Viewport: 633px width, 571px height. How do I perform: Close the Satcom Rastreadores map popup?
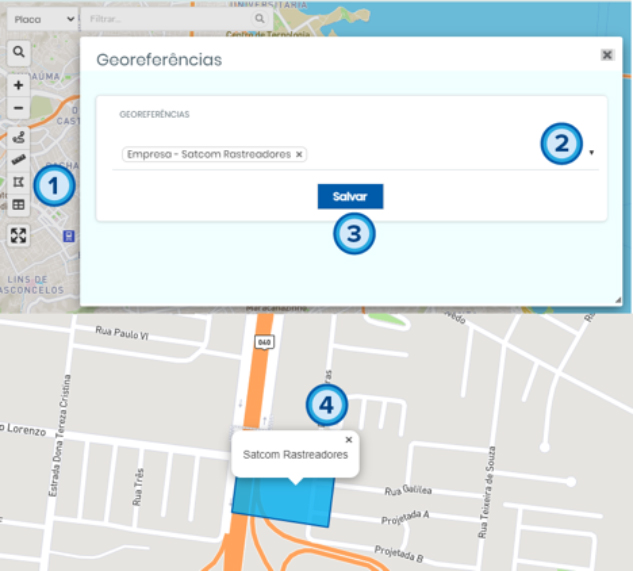349,439
